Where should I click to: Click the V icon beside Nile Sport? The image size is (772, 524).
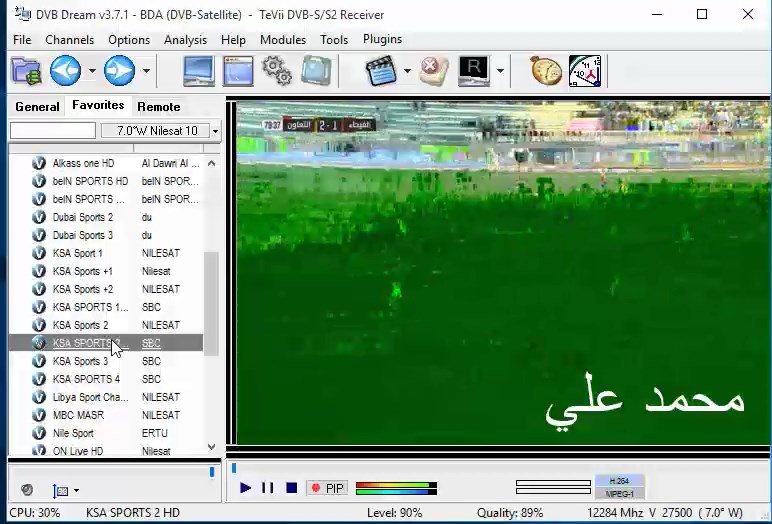point(39,433)
